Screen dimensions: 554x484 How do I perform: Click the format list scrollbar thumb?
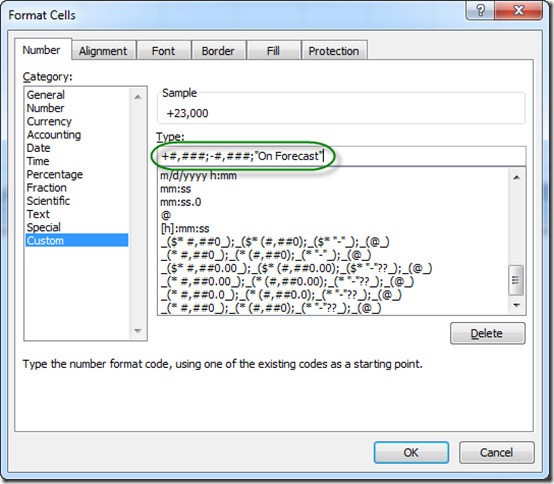[x=516, y=280]
